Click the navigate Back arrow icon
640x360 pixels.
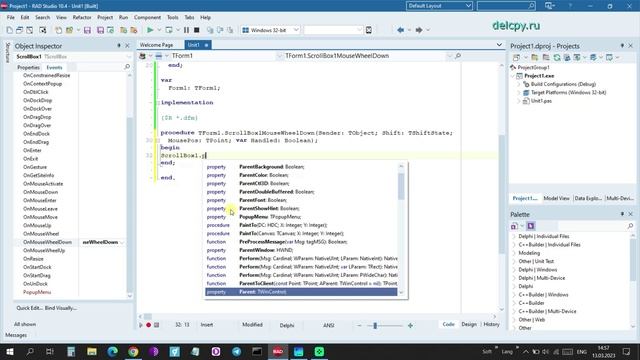(x=400, y=30)
